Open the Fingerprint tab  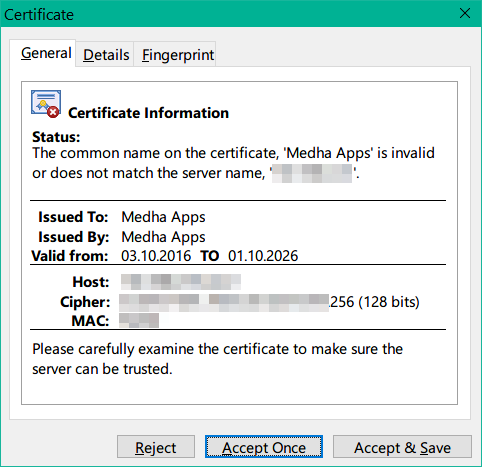pyautogui.click(x=175, y=55)
